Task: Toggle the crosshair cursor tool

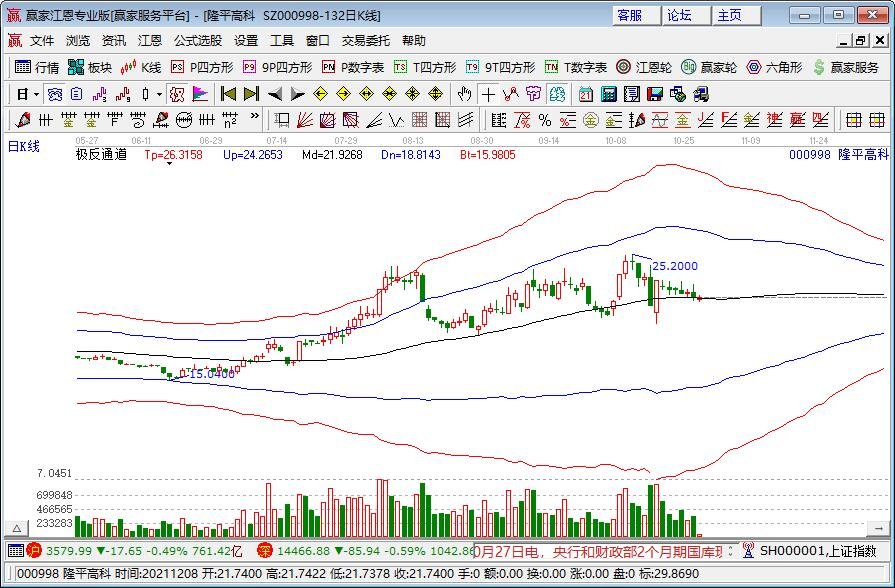Action: (x=488, y=94)
